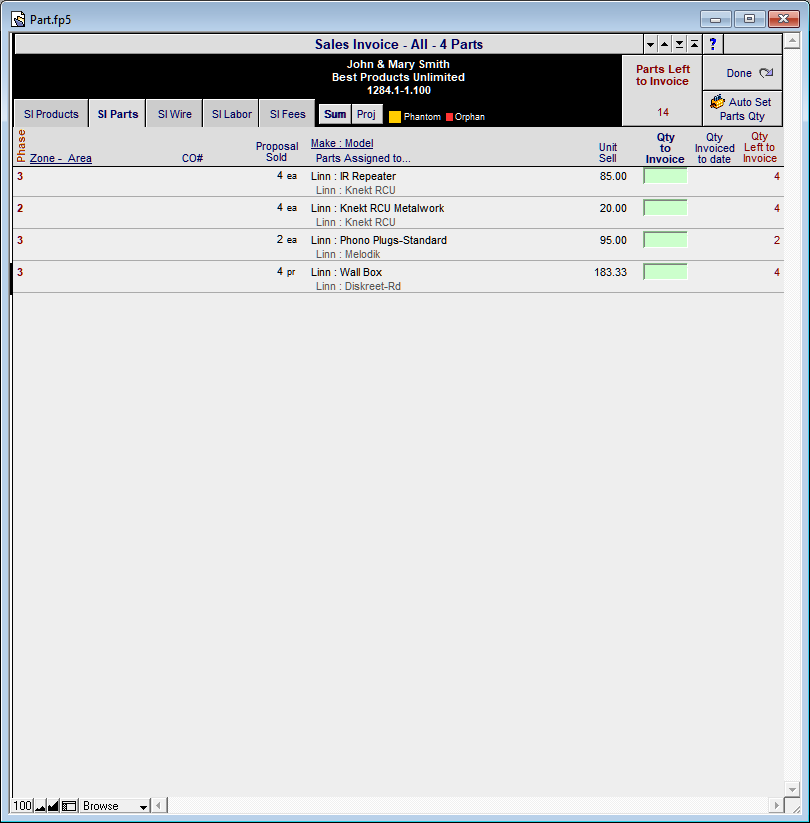Viewport: 810px width, 823px height.
Task: Click the Qty Left to Invoice header
Action: coord(760,147)
